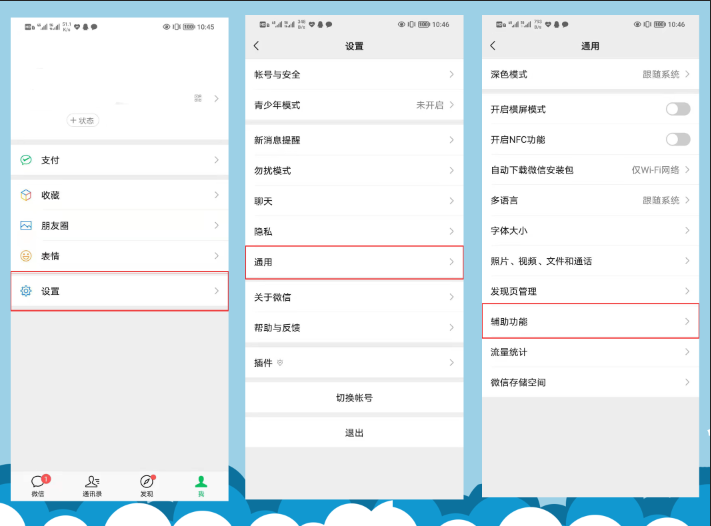Screen dimensions: 711x526
Task: Tap the green Pay (支付) icon
Action: click(x=26, y=160)
